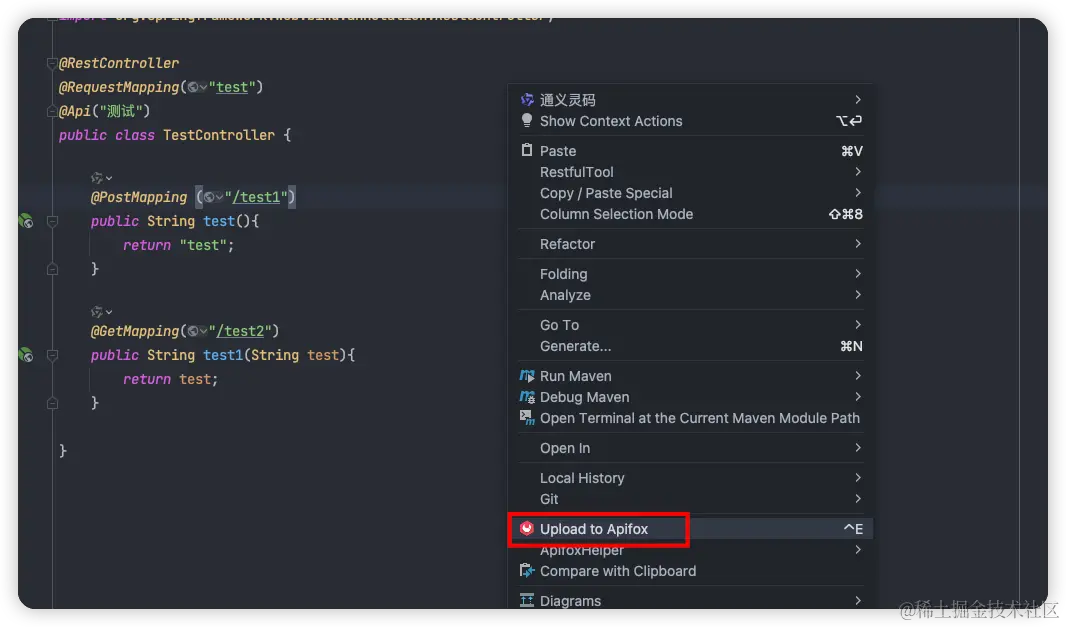Image resolution: width=1066 pixels, height=627 pixels.
Task: Click the Run Maven icon
Action: click(x=527, y=376)
